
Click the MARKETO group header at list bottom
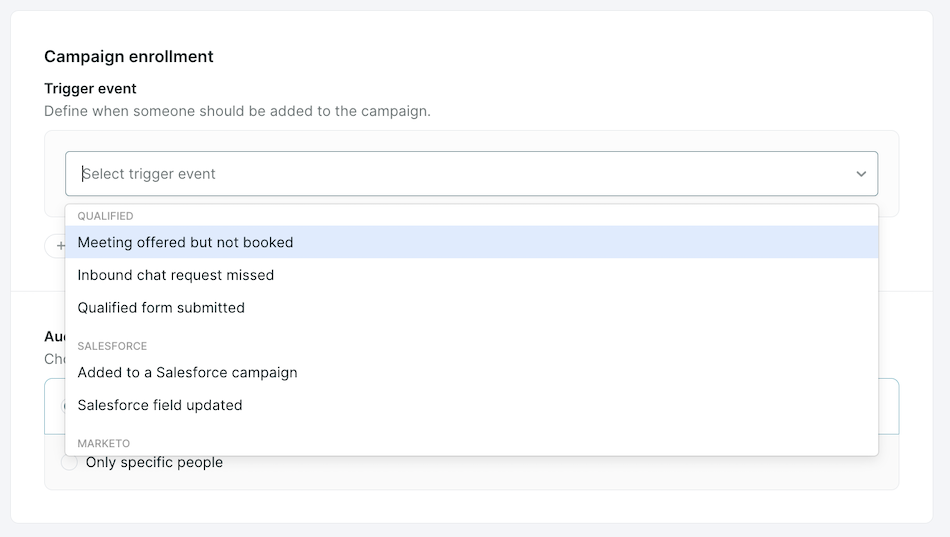point(104,444)
